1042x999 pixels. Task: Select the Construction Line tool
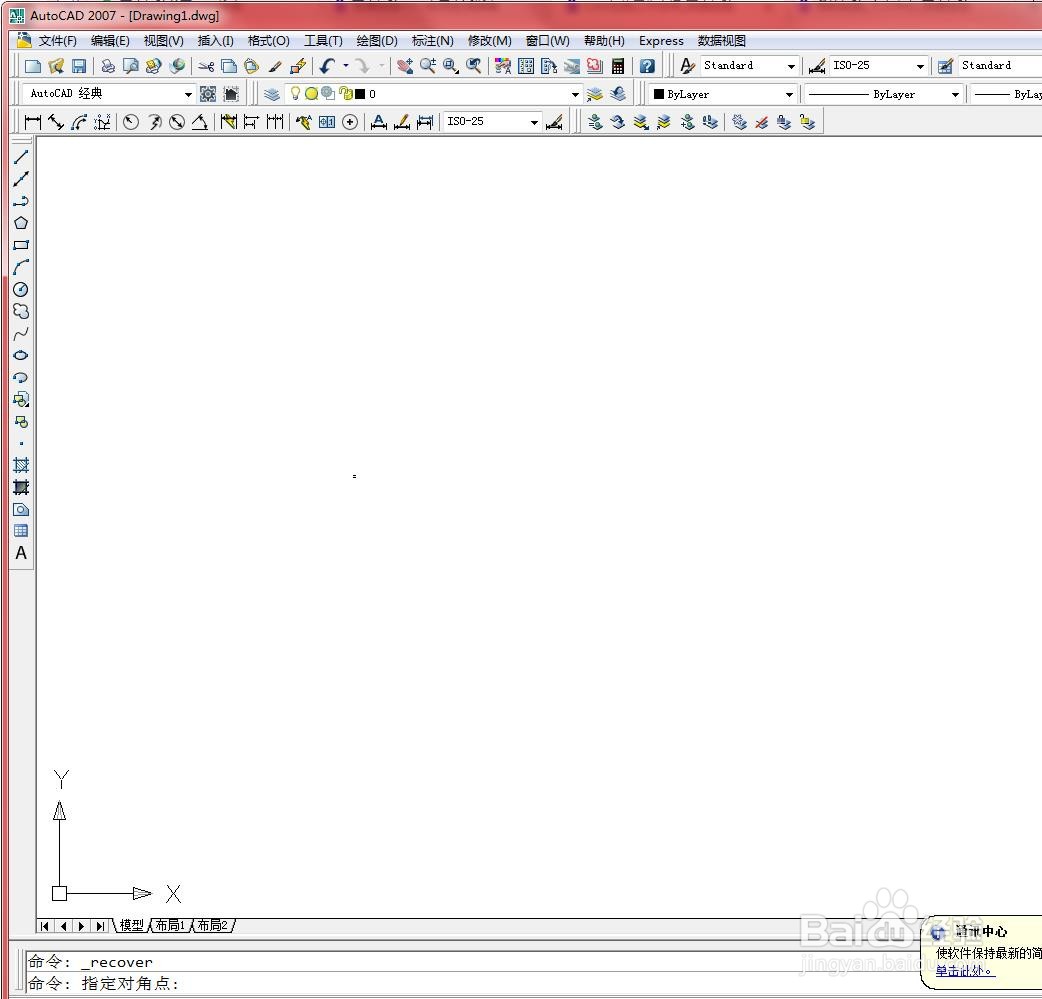coord(21,179)
